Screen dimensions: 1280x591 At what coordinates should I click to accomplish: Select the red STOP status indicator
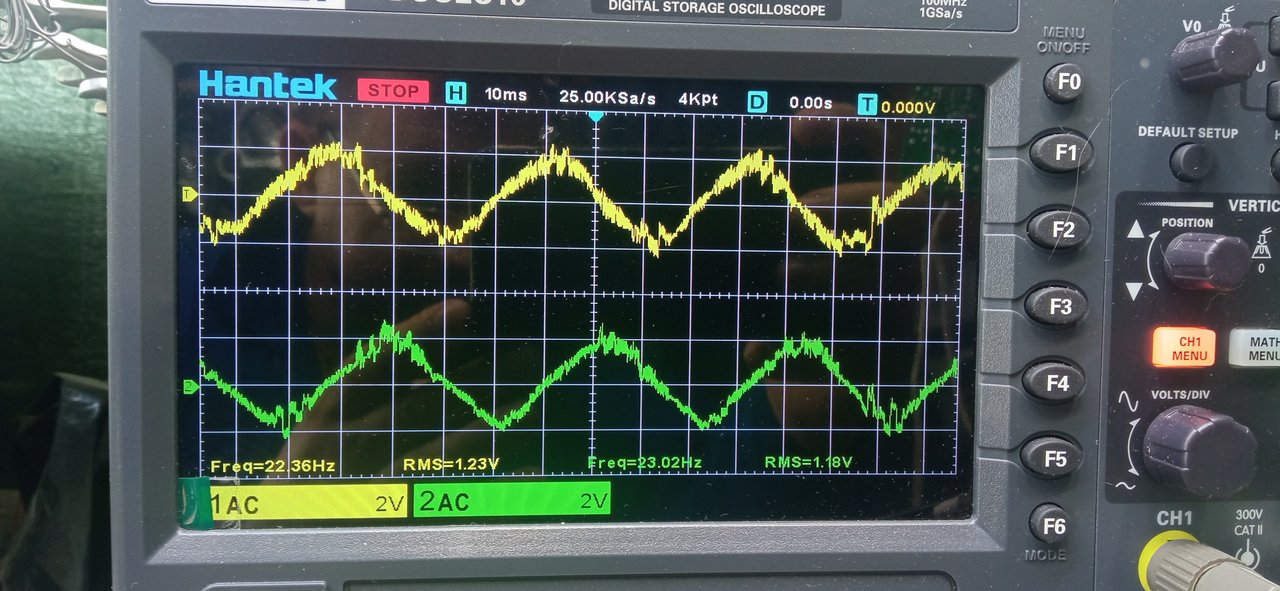tap(393, 90)
